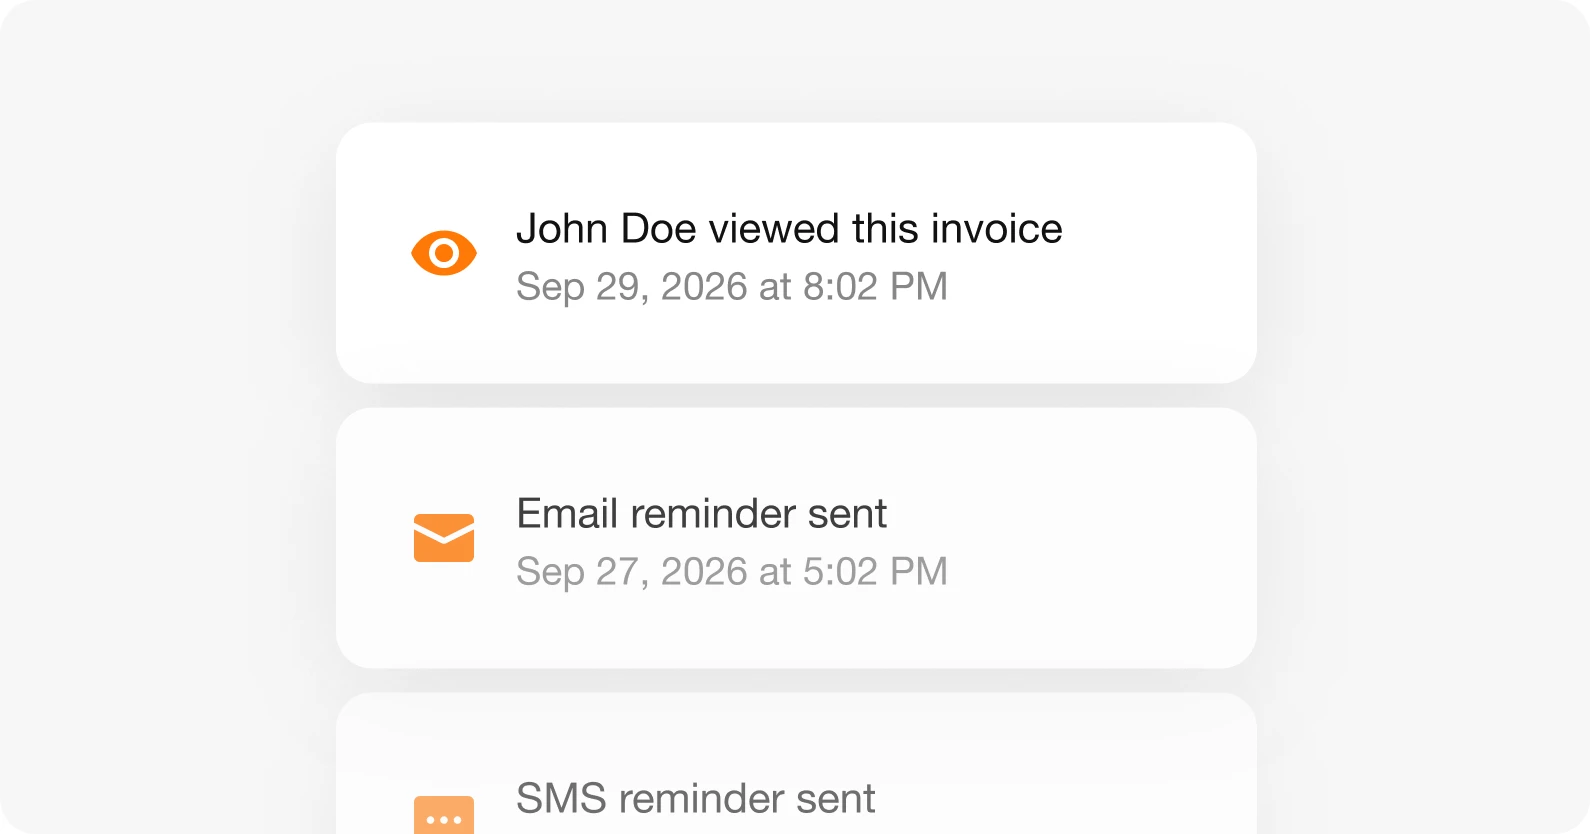
Task: Click the SMS chat bubble icon
Action: coord(444,815)
